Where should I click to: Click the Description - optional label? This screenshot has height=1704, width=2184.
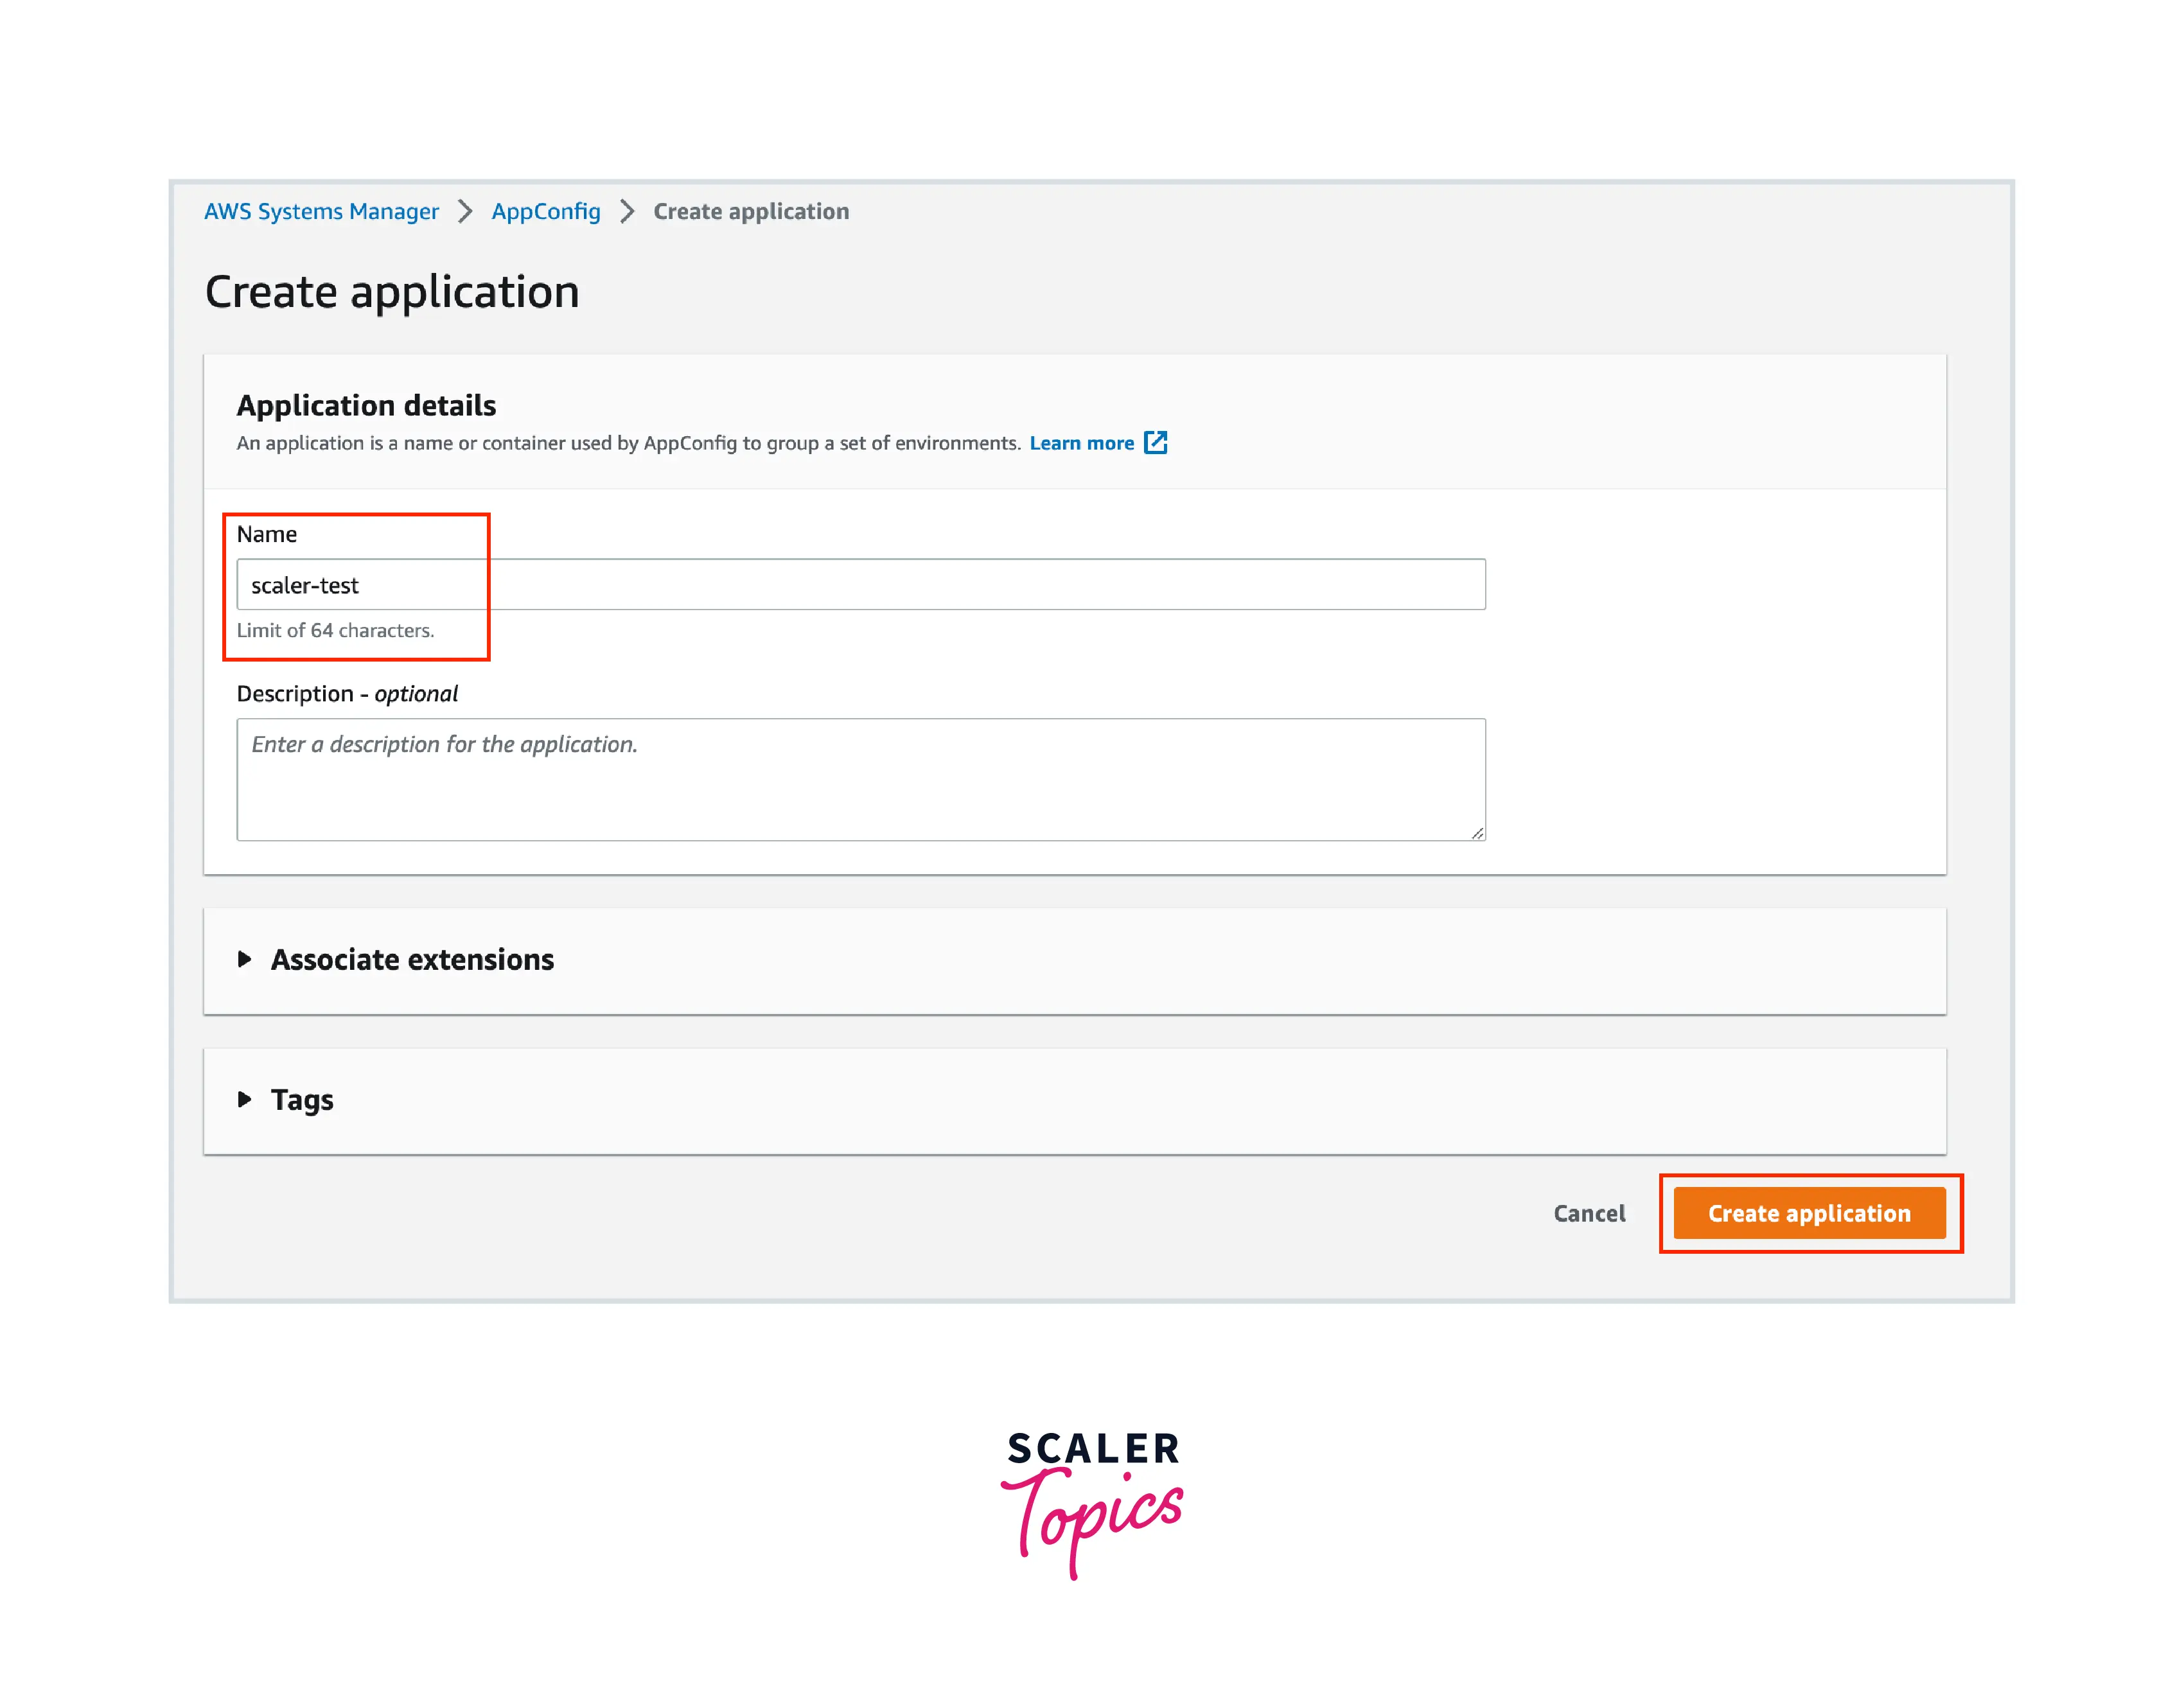[x=347, y=694]
